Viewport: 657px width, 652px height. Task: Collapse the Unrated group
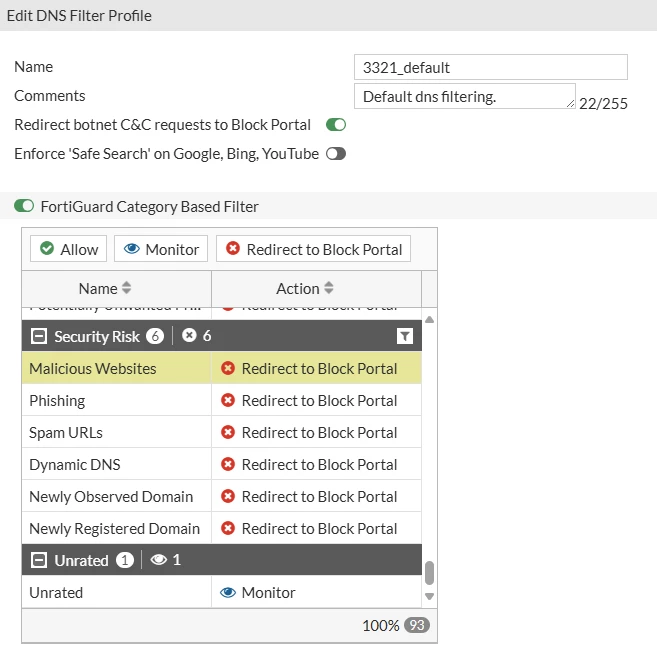(39, 560)
